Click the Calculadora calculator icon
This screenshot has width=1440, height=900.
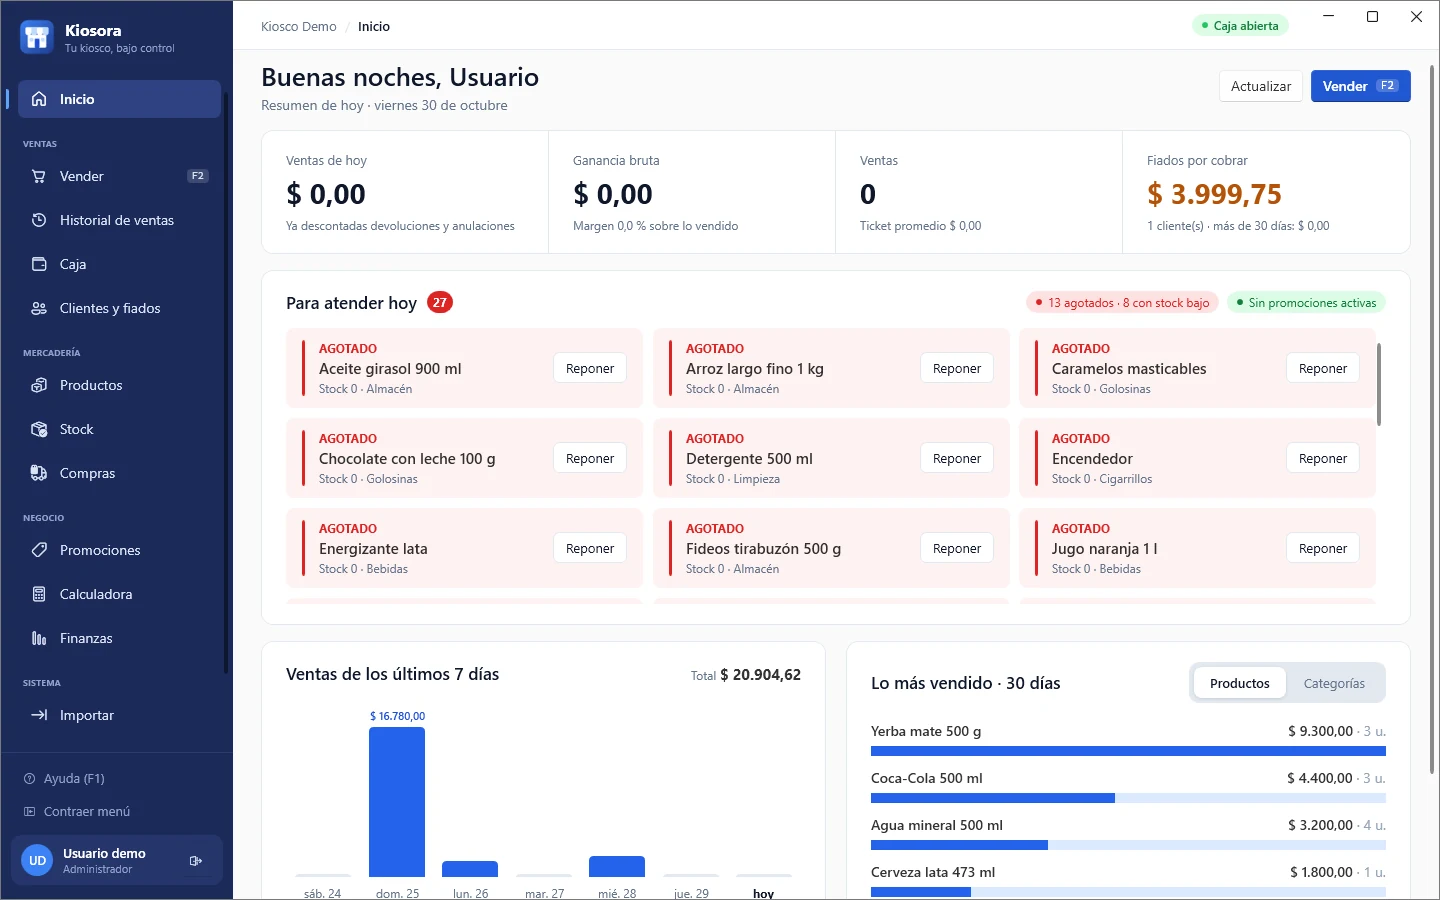tap(39, 594)
